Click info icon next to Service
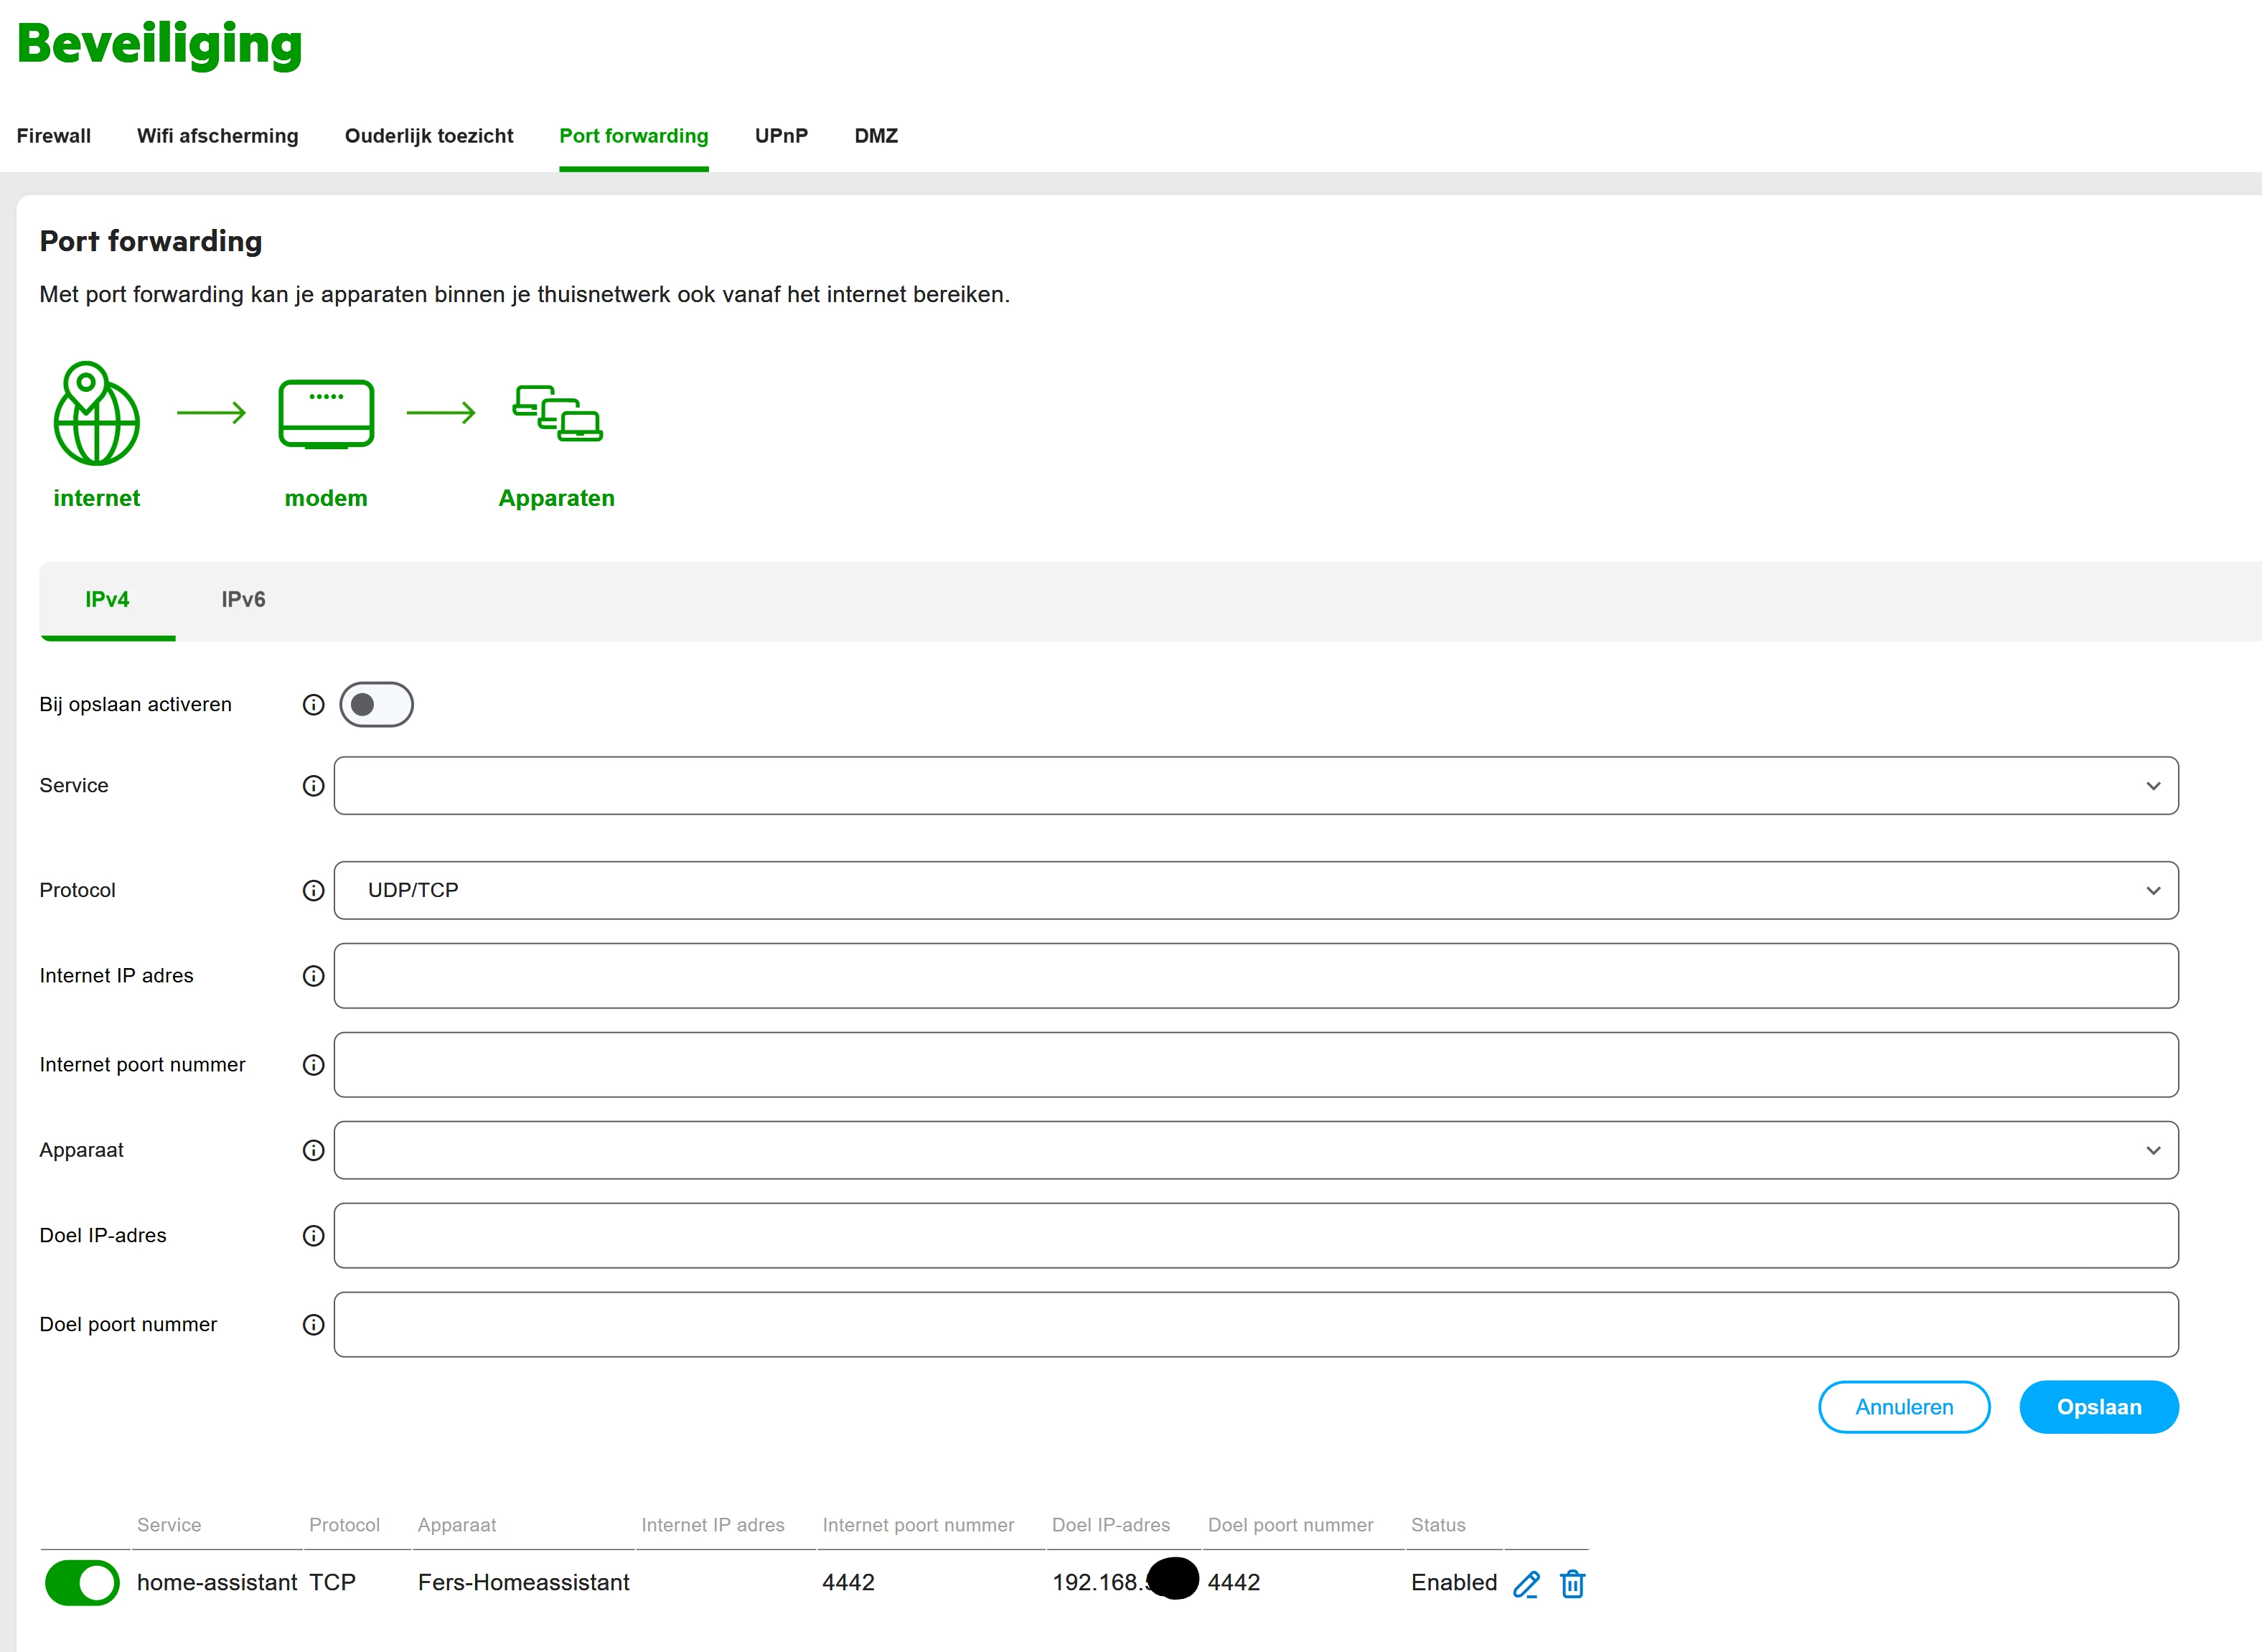This screenshot has width=2262, height=1652. tap(313, 786)
